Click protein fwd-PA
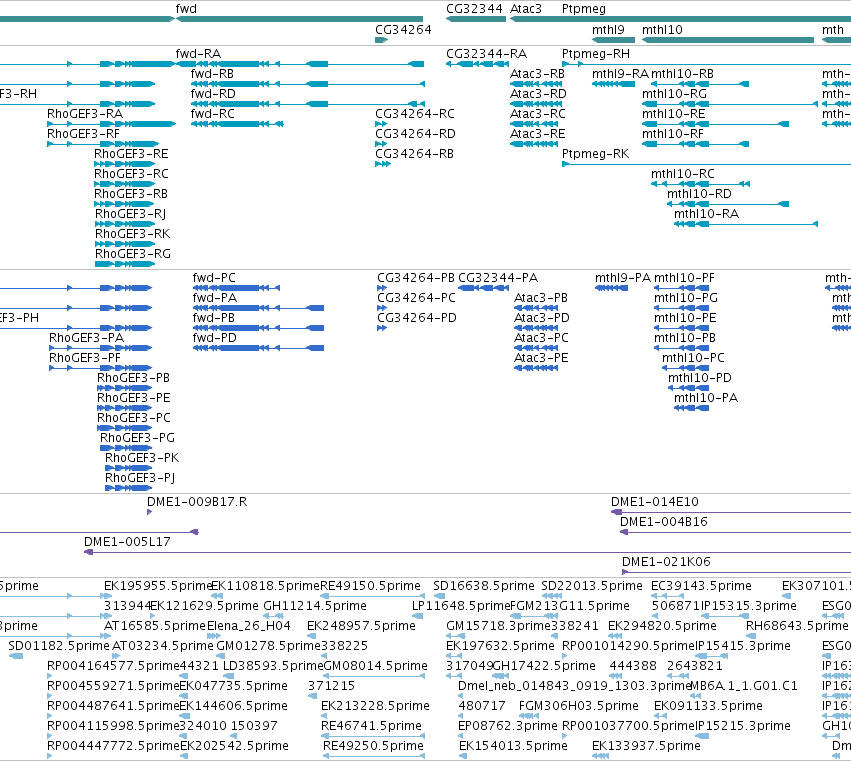Screen dimensions: 851x761 point(214,298)
